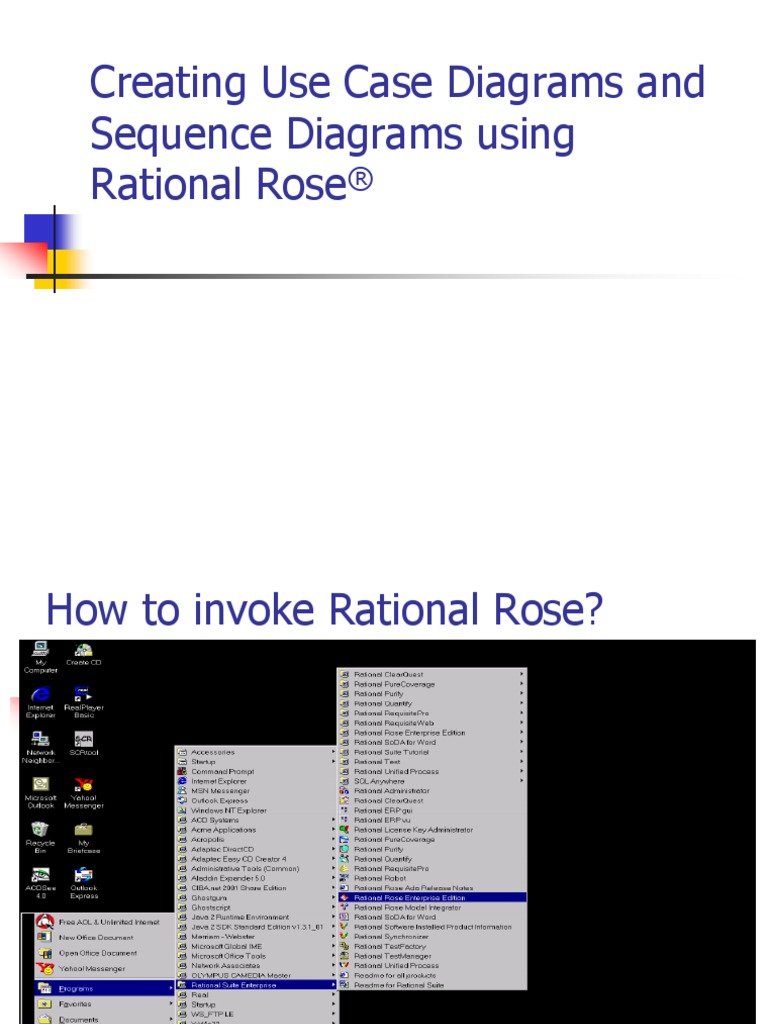768x1024 pixels.
Task: Choose Internet Explorer in the Programs menu
Action: (255, 781)
